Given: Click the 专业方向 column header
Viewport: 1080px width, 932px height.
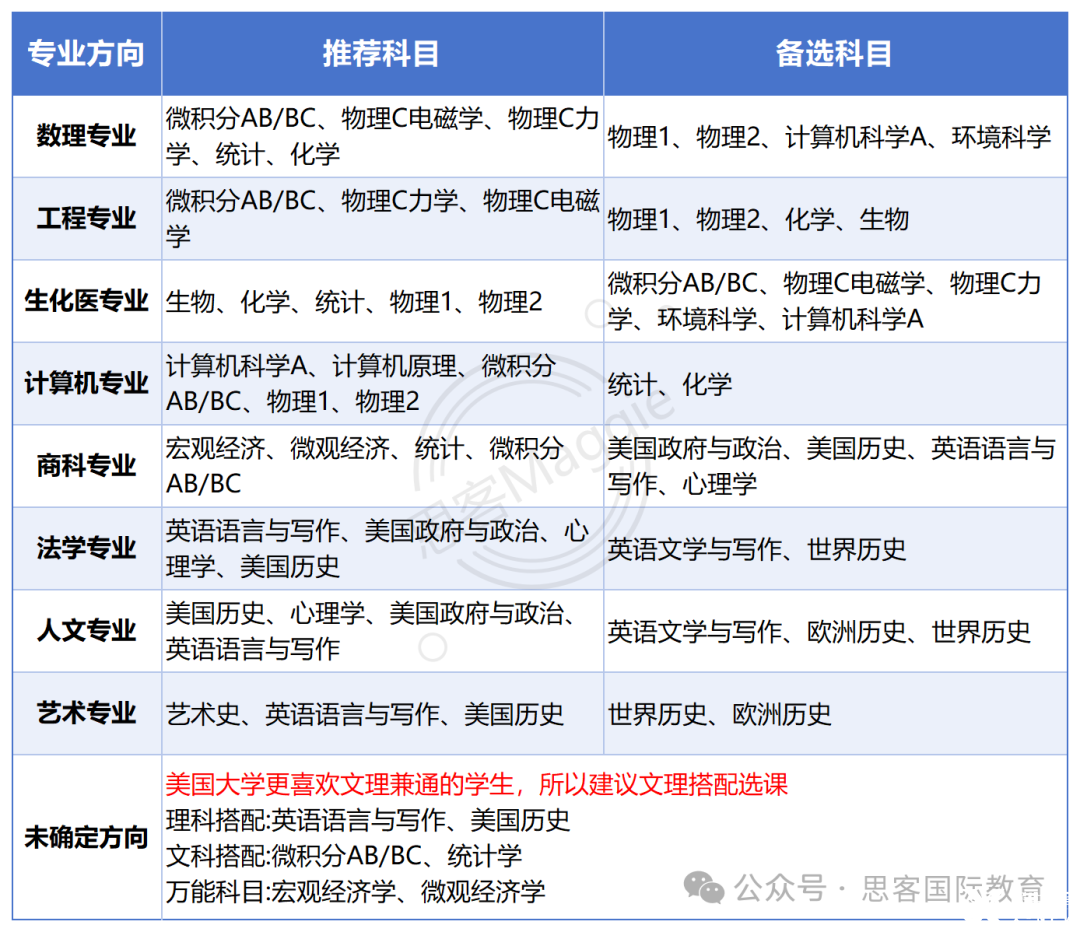Looking at the screenshot, I should click(x=86, y=54).
